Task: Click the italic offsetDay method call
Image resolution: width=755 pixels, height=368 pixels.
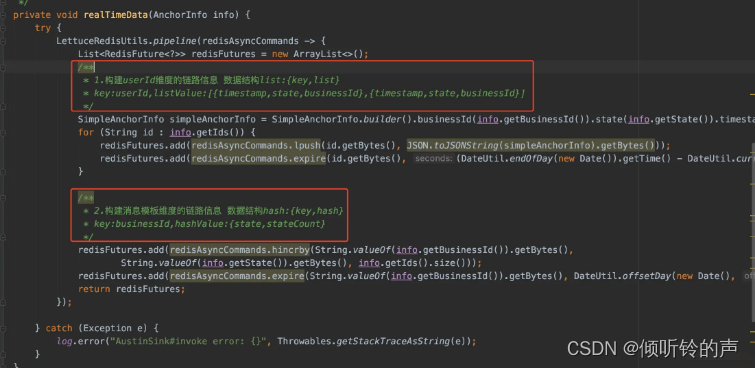Action: [647, 276]
